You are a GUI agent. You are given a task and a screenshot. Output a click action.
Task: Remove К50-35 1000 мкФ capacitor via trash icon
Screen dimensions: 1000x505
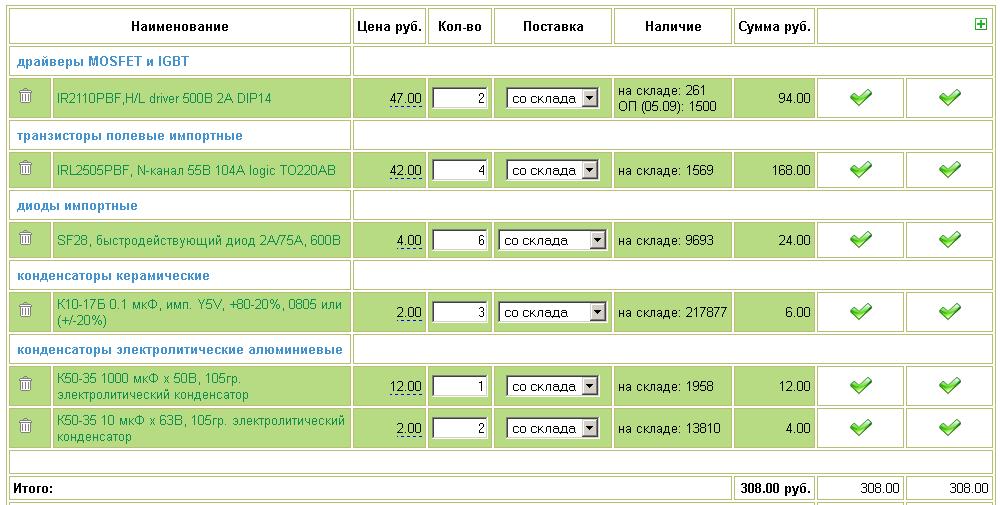tap(26, 385)
